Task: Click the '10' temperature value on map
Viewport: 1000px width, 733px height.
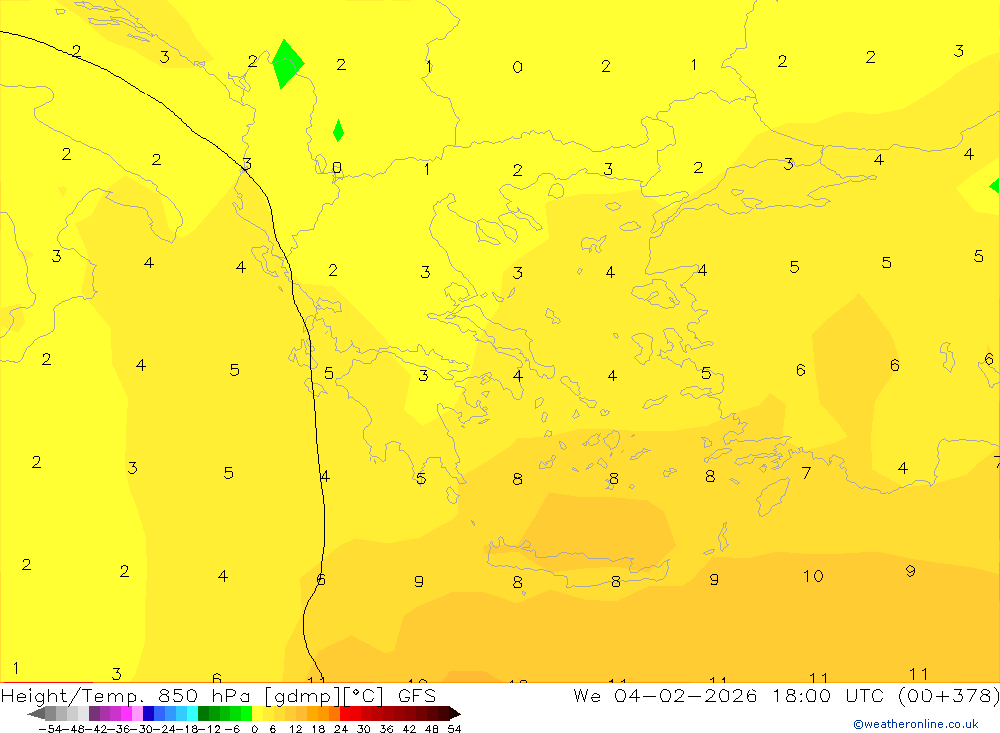Action: 813,576
